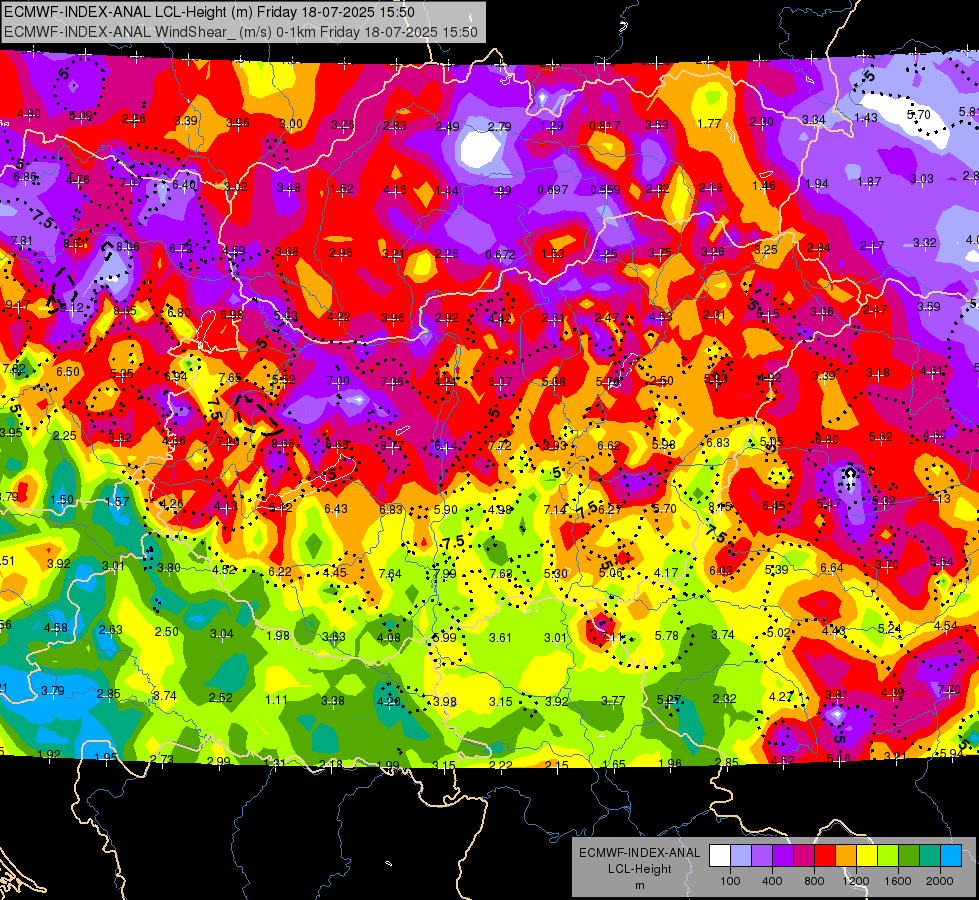Click the header line 'LCL-Height (m) Friday 18-07-2025 15:50'
The width and height of the screenshot is (979, 900).
pos(284,12)
